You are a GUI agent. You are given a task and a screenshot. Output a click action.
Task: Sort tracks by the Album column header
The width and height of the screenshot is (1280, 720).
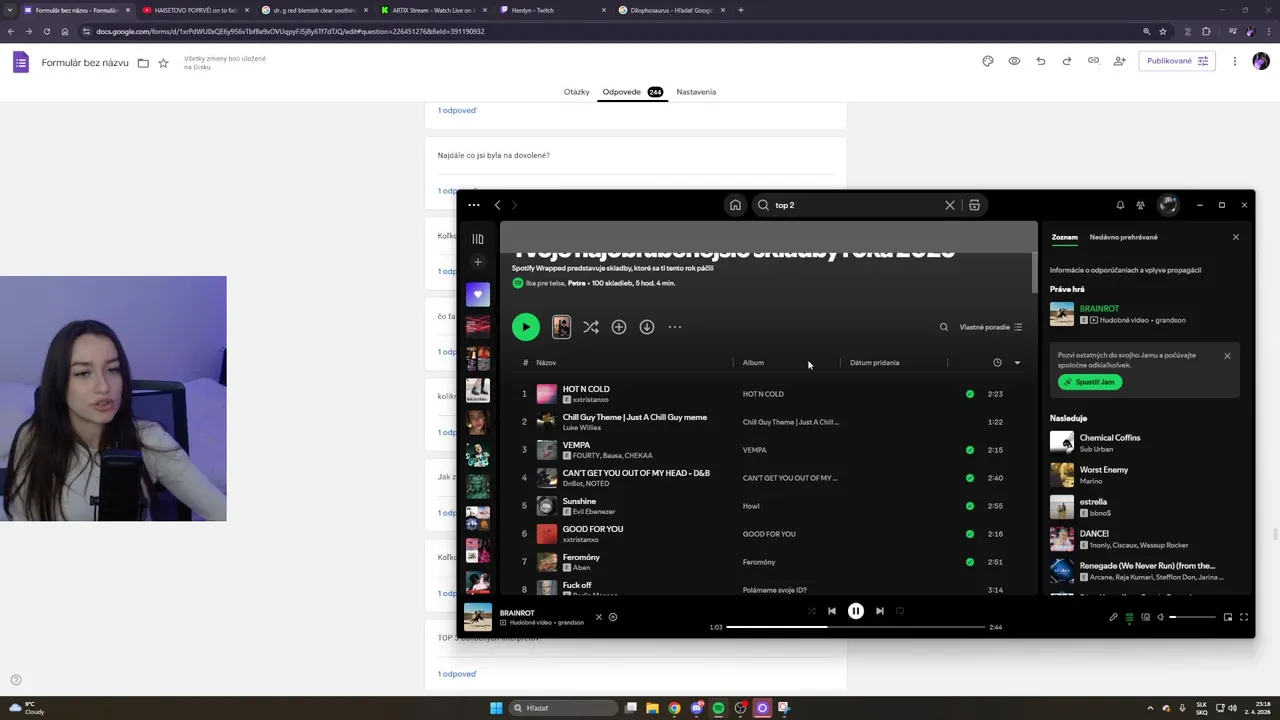pyautogui.click(x=753, y=363)
